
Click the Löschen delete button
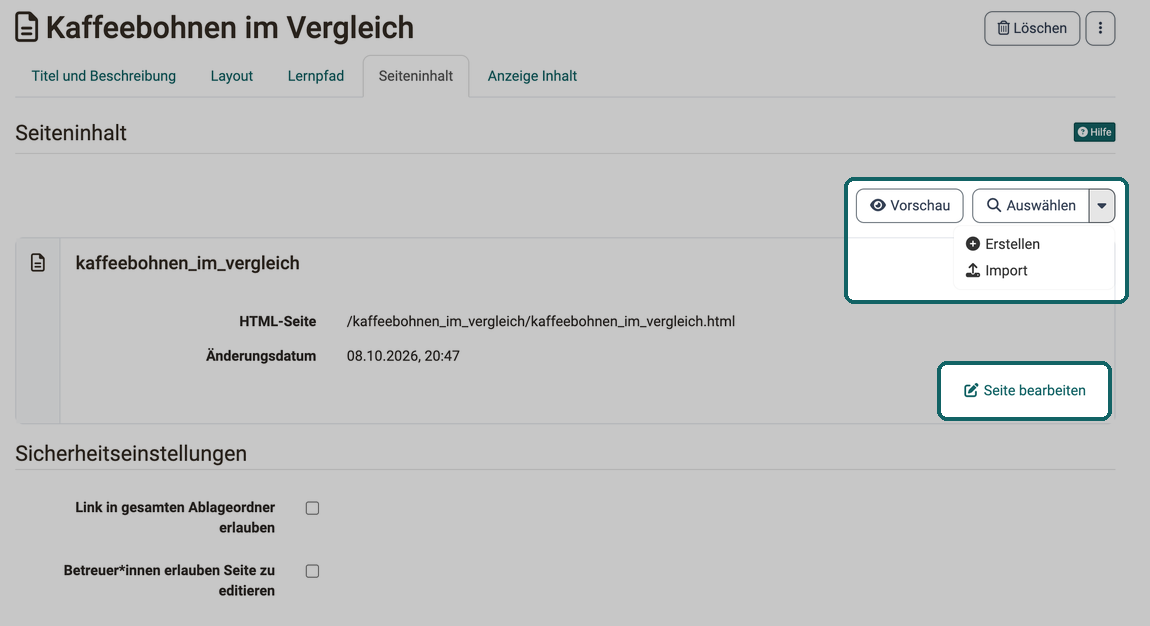pos(1031,29)
